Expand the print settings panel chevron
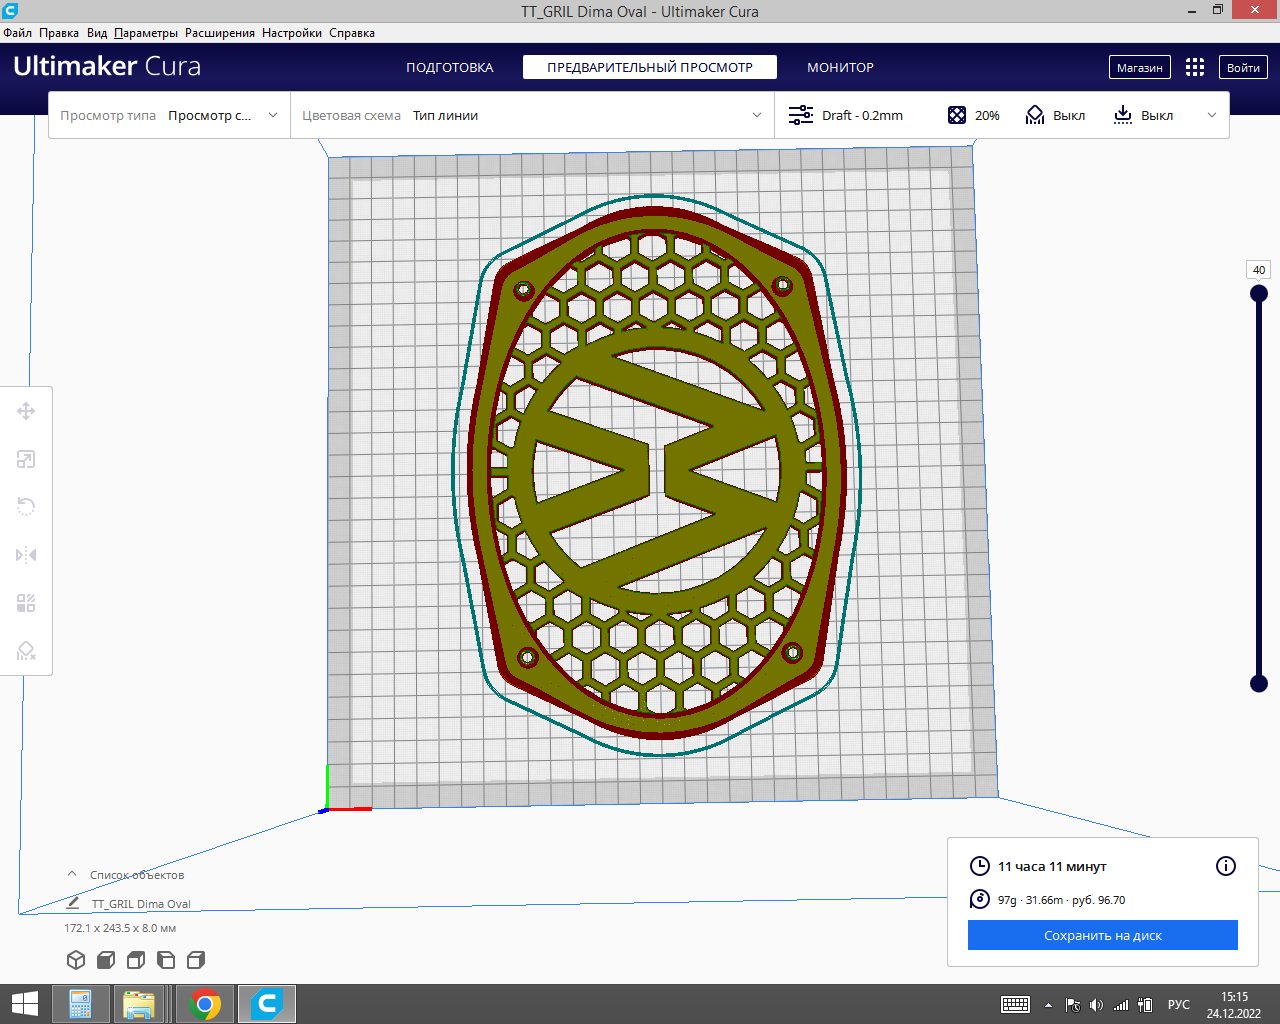Viewport: 1280px width, 1024px height. point(1212,115)
